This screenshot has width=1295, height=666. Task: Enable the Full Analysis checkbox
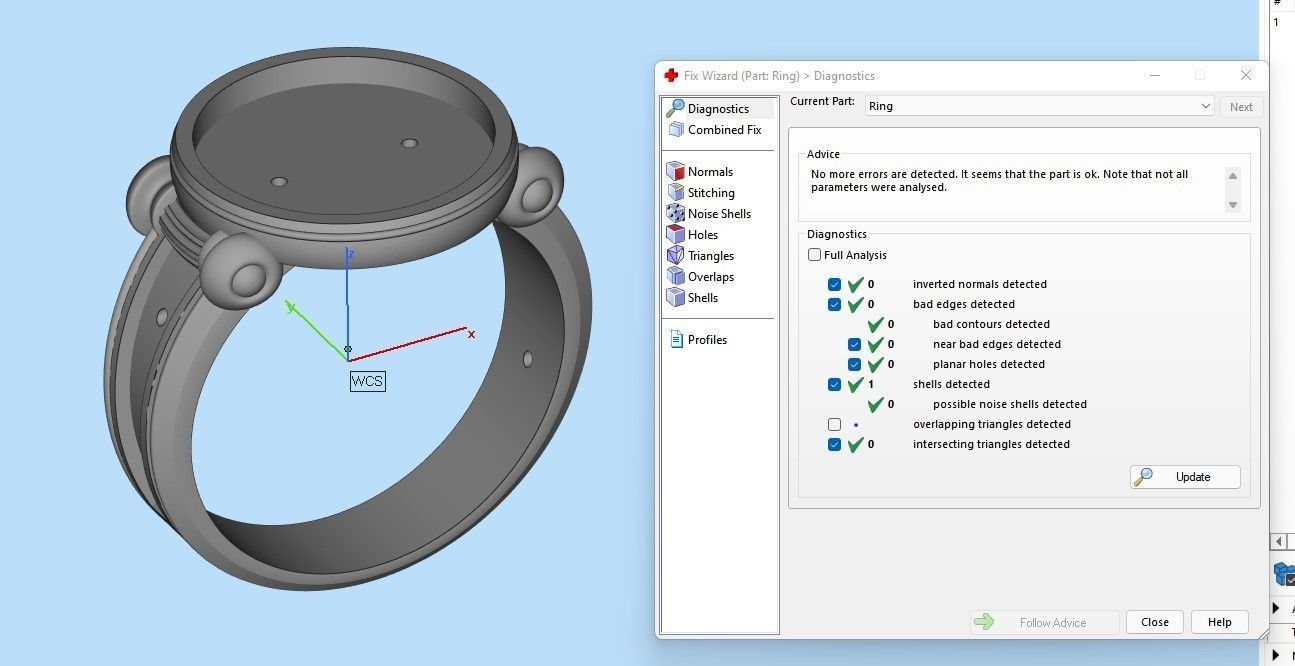815,255
